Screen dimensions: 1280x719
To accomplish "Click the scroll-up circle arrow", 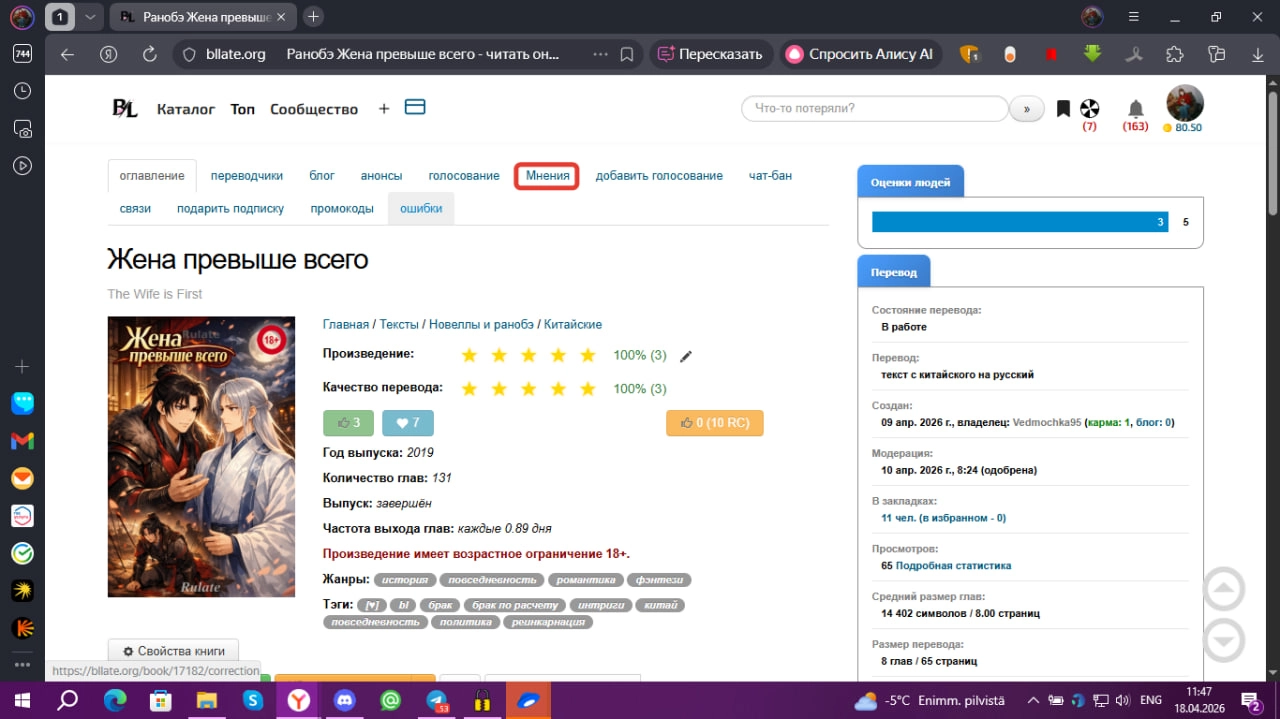I will 1224,589.
